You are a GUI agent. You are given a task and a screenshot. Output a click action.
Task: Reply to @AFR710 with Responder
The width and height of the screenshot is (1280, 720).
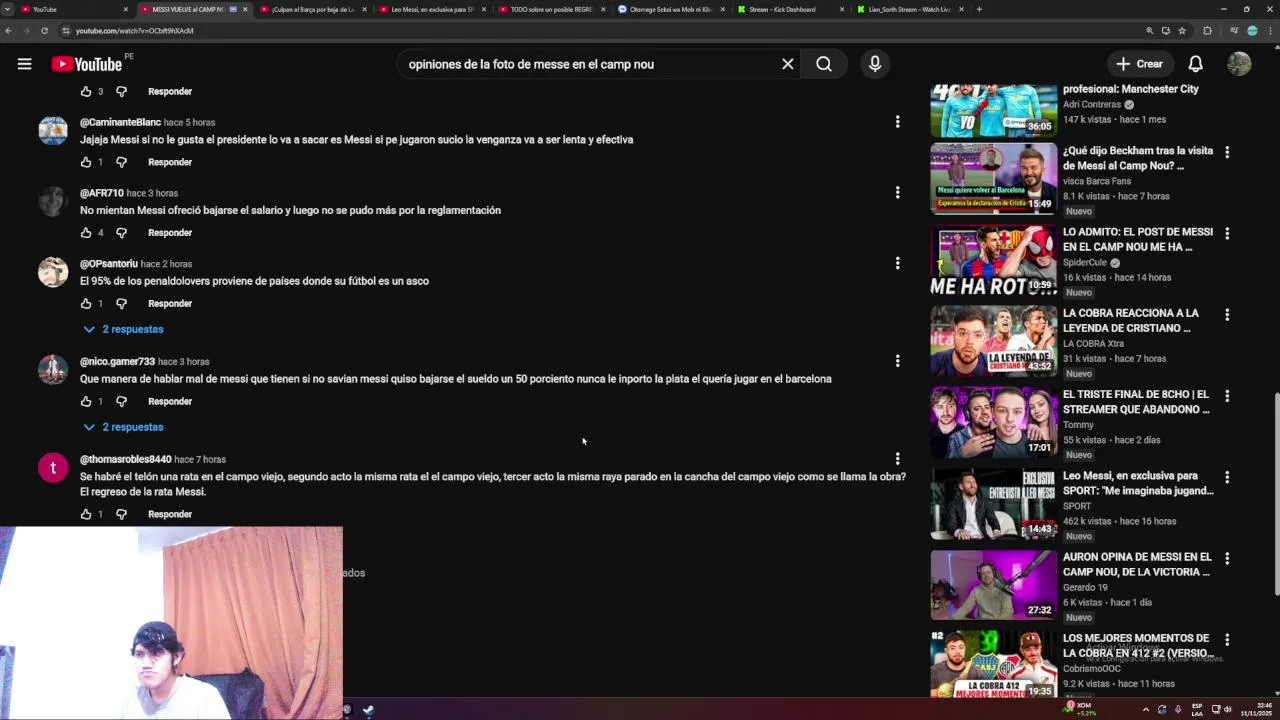pos(170,233)
